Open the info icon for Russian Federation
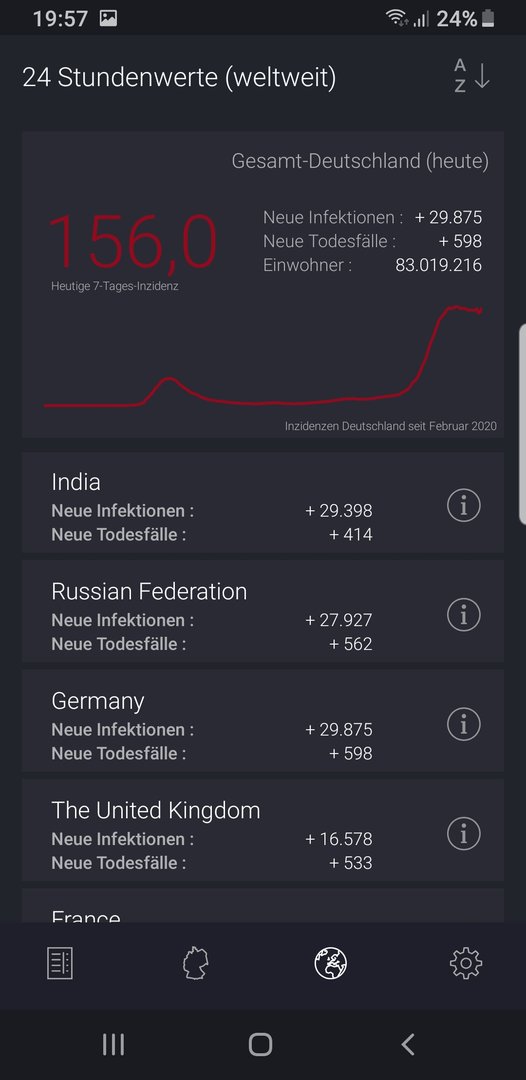Image resolution: width=526 pixels, height=1080 pixels. 463,614
